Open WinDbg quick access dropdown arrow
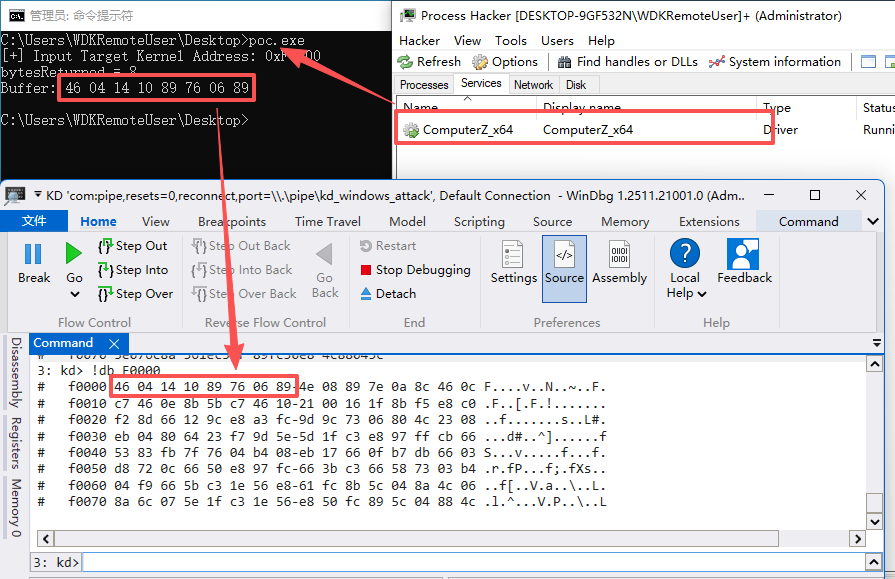 coord(38,195)
